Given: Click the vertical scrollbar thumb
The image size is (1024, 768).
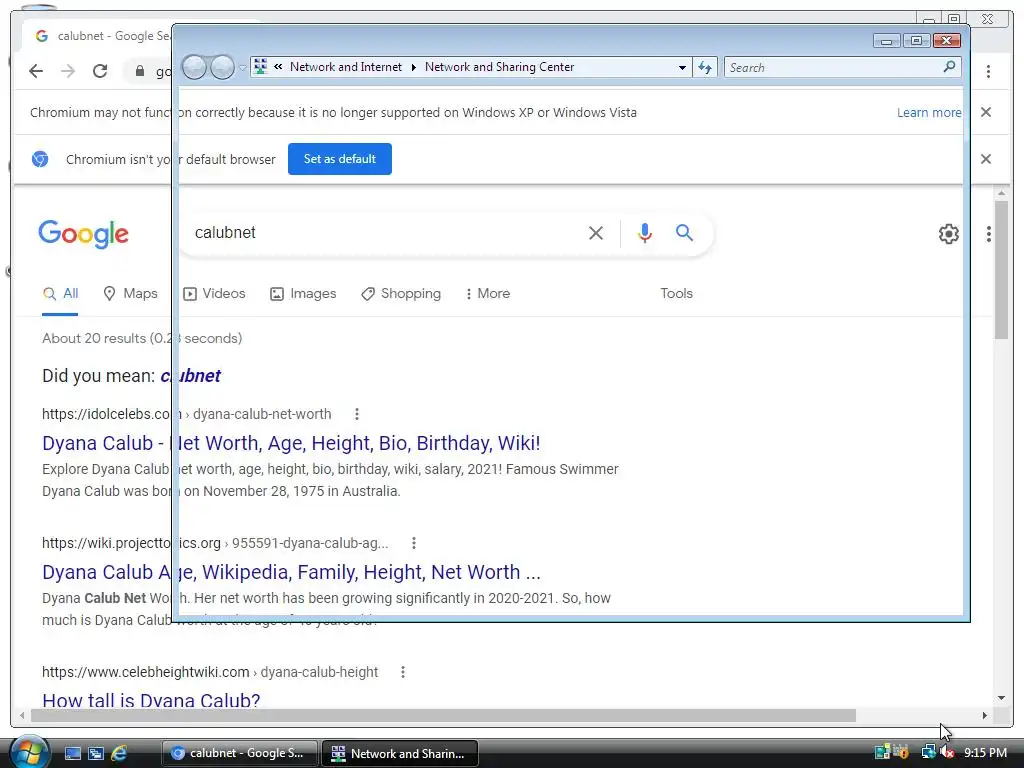Looking at the screenshot, I should (x=1002, y=269).
